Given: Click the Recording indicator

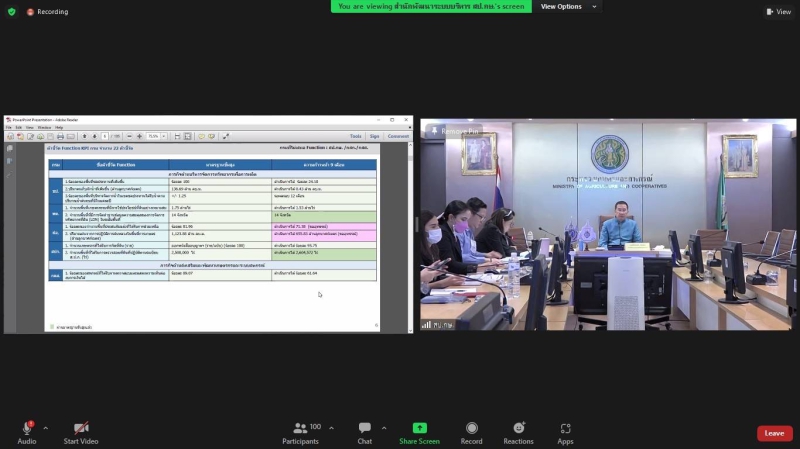Looking at the screenshot, I should (x=47, y=12).
